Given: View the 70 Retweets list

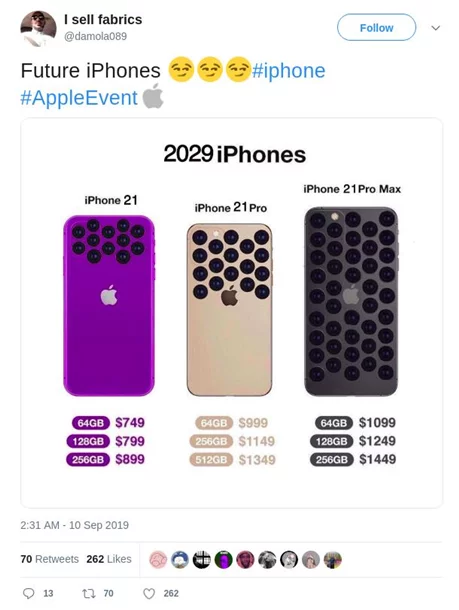Looking at the screenshot, I should coord(49,559).
